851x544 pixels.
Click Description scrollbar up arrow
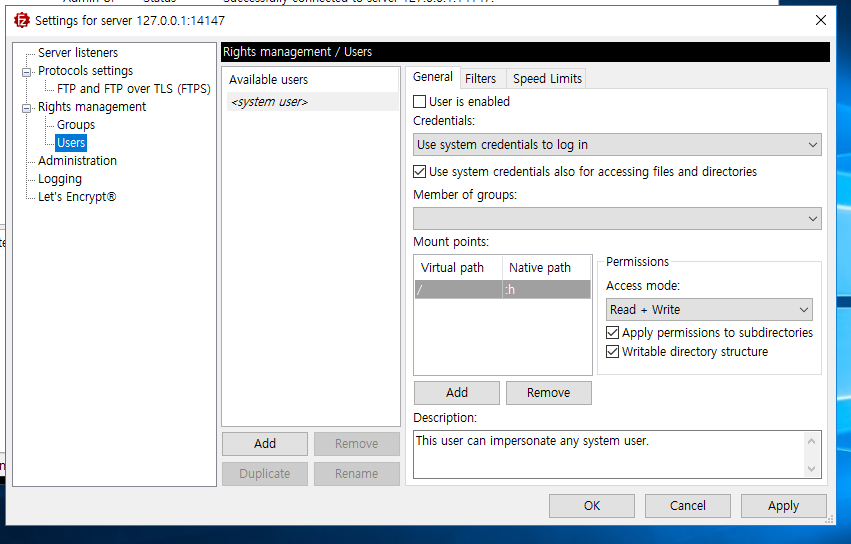pos(811,441)
